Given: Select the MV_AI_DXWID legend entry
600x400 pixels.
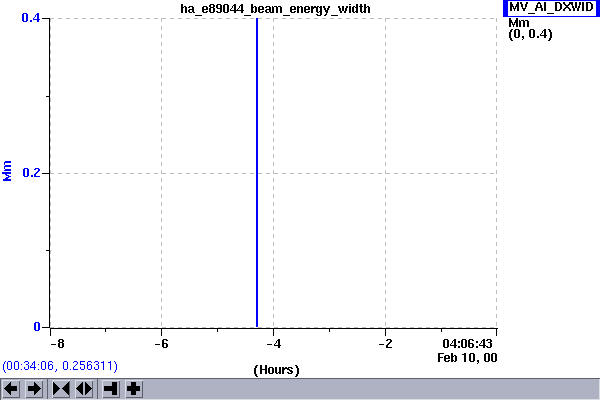Looking at the screenshot, I should click(x=551, y=8).
